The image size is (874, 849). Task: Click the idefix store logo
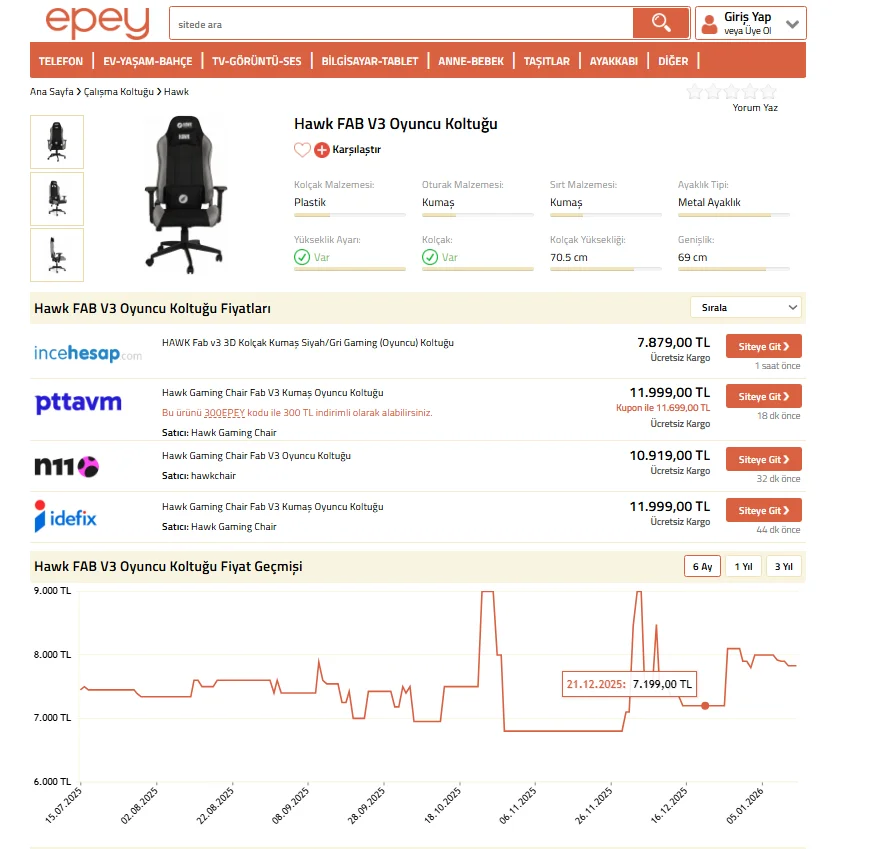point(65,516)
